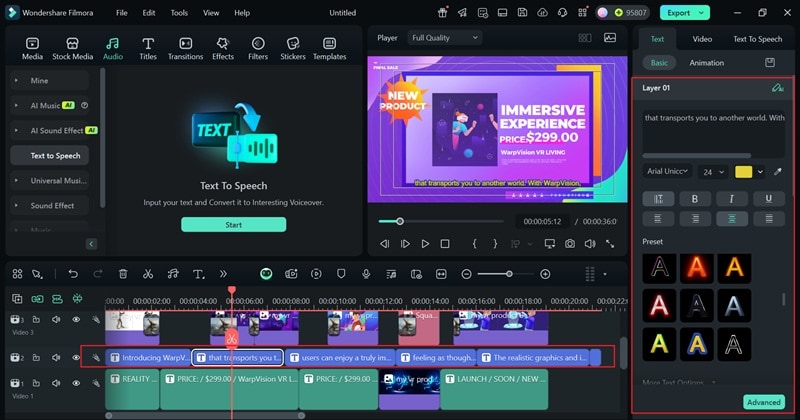Toggle lock on Video 3 track
800x420 pixels.
(x=36, y=319)
